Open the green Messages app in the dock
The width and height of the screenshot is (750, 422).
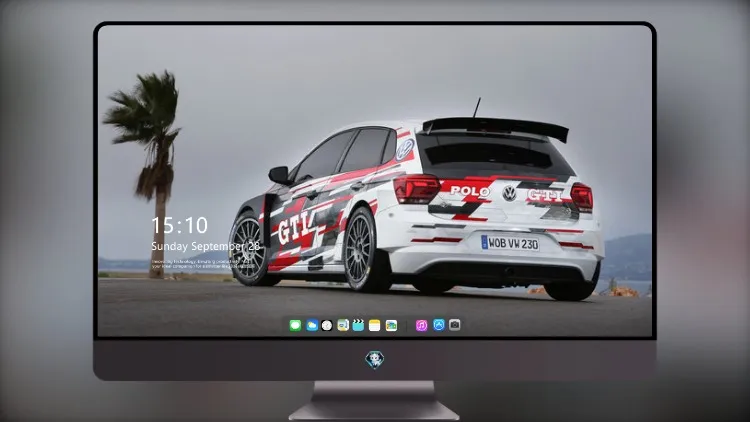(295, 325)
